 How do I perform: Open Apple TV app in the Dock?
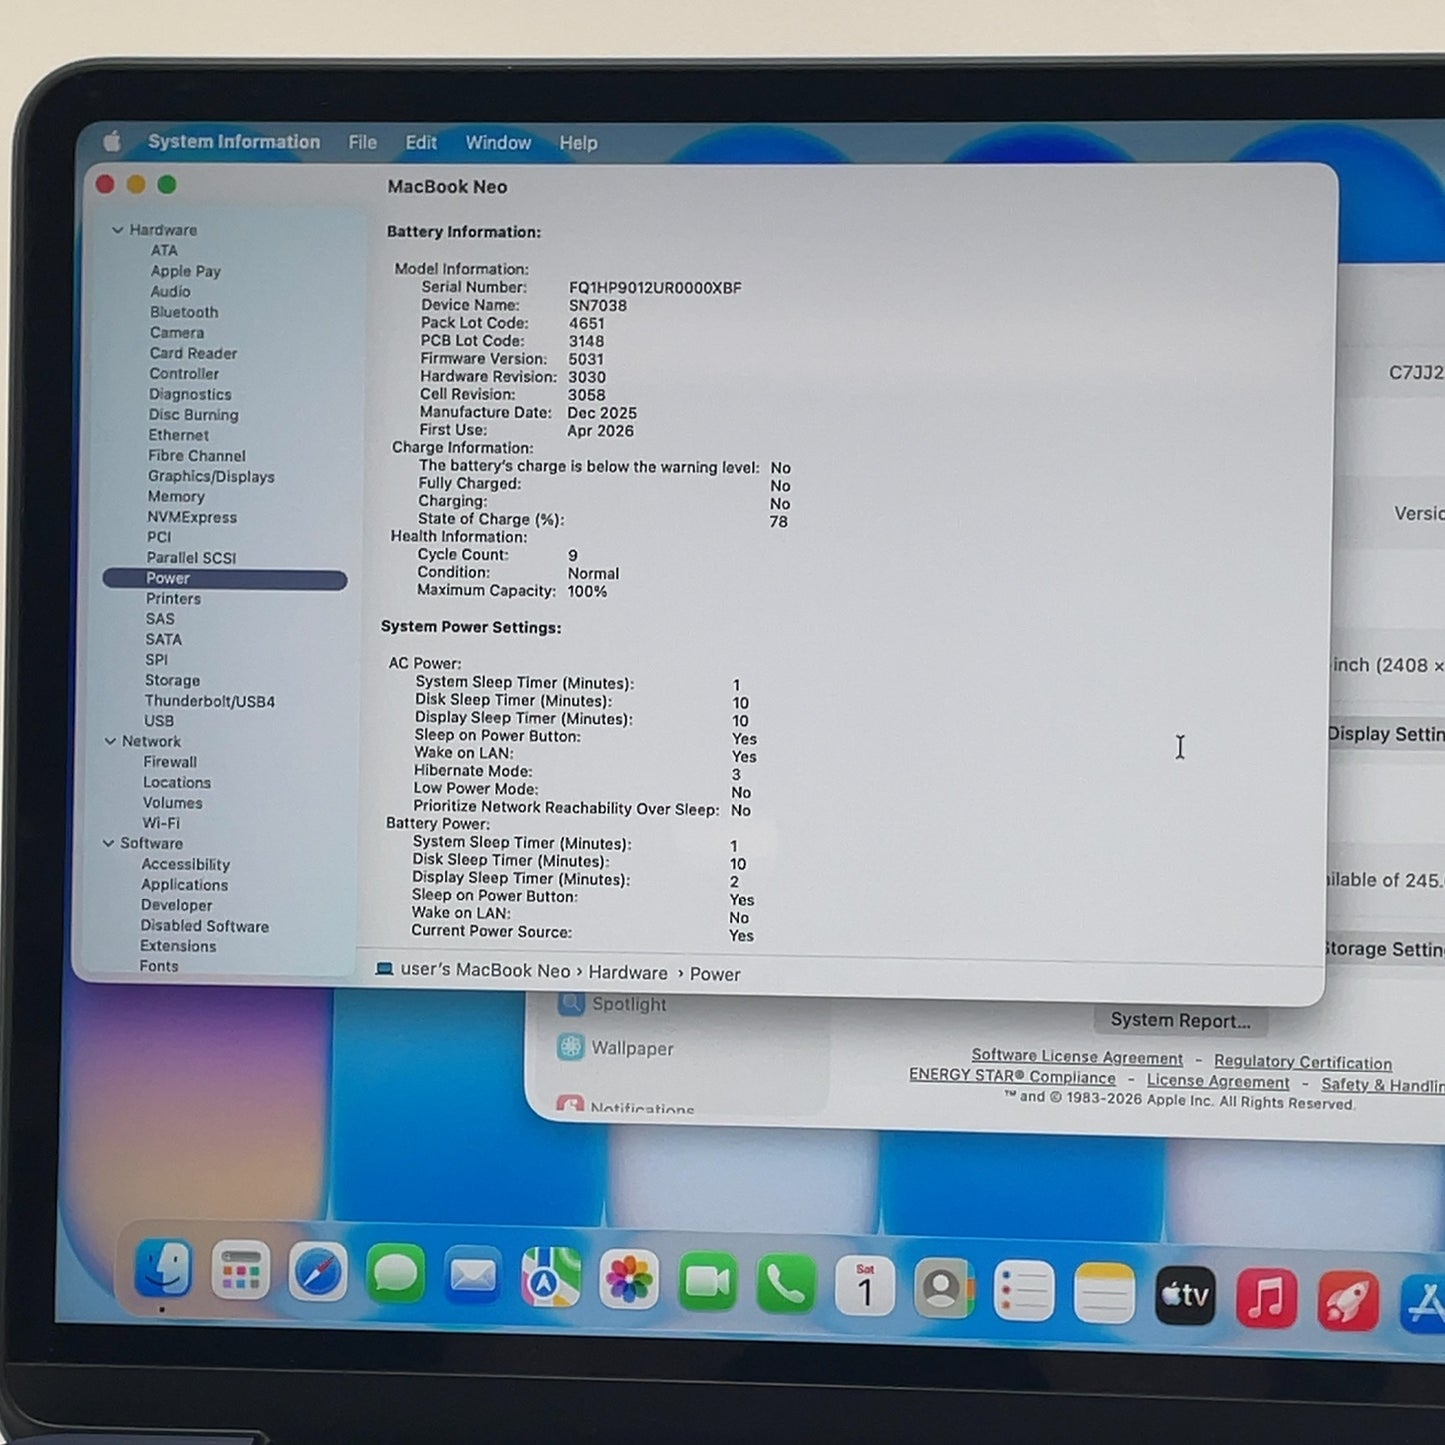coord(1185,1296)
